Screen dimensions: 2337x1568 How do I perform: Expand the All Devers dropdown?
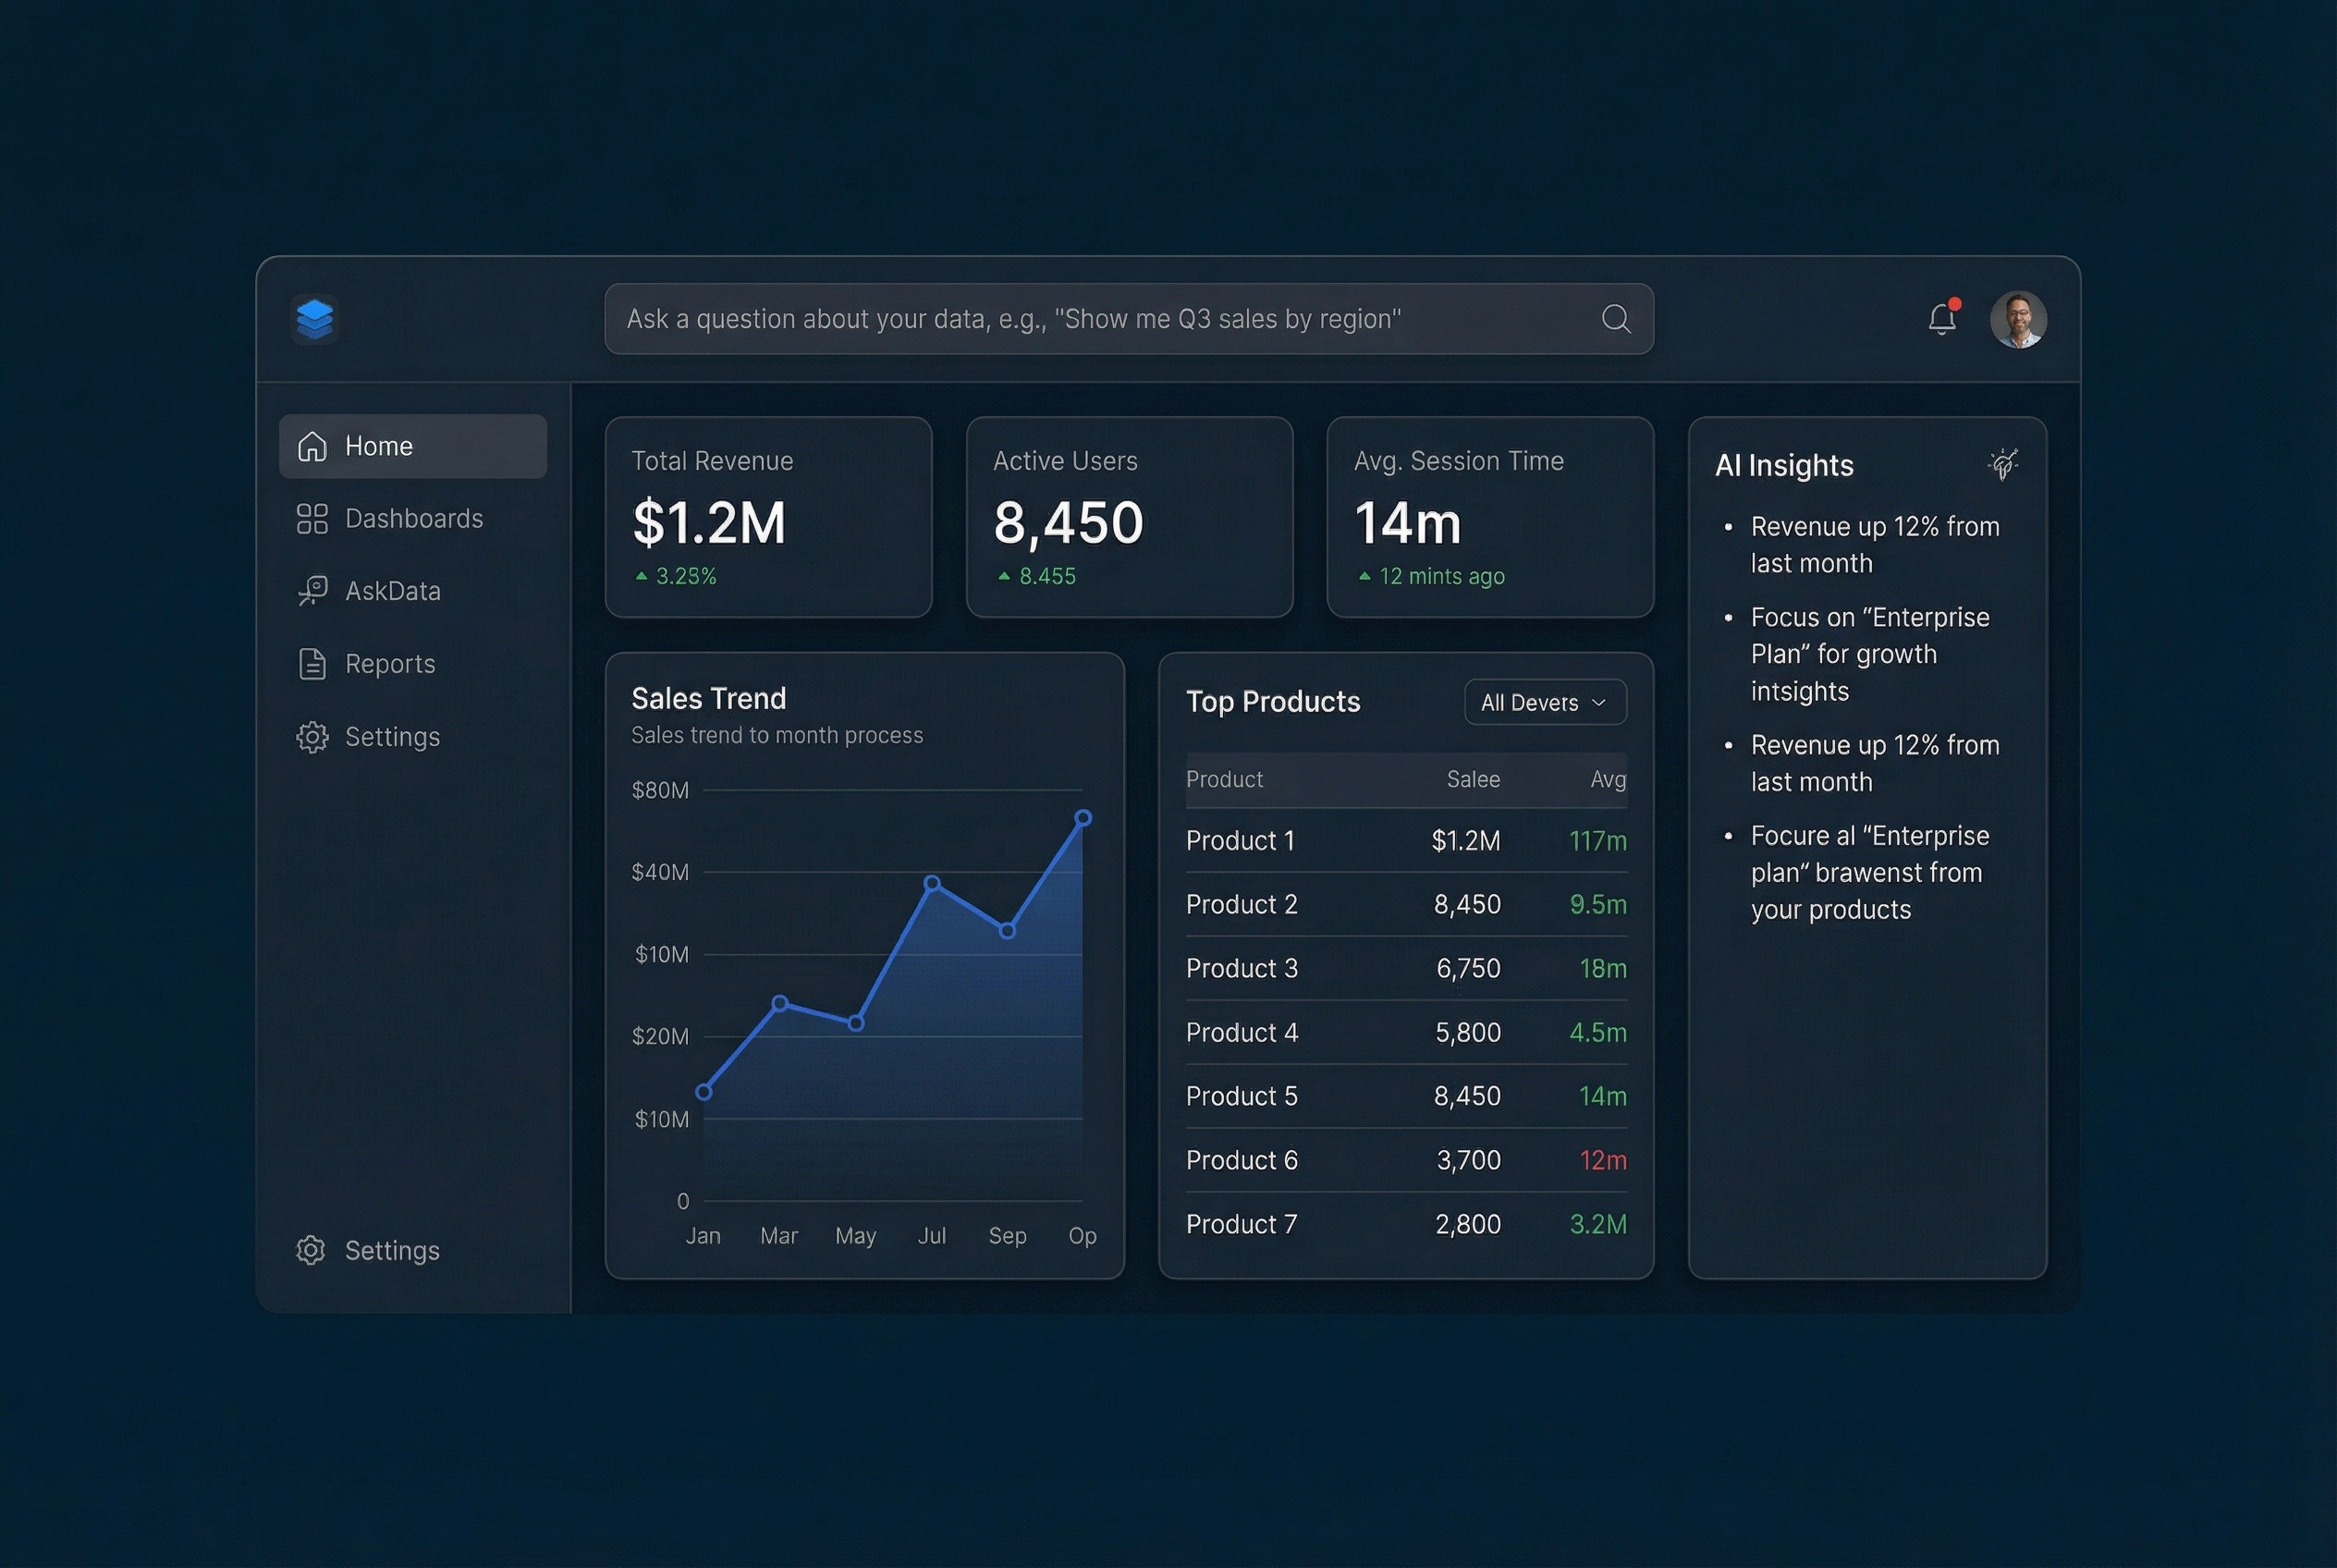coord(1543,703)
